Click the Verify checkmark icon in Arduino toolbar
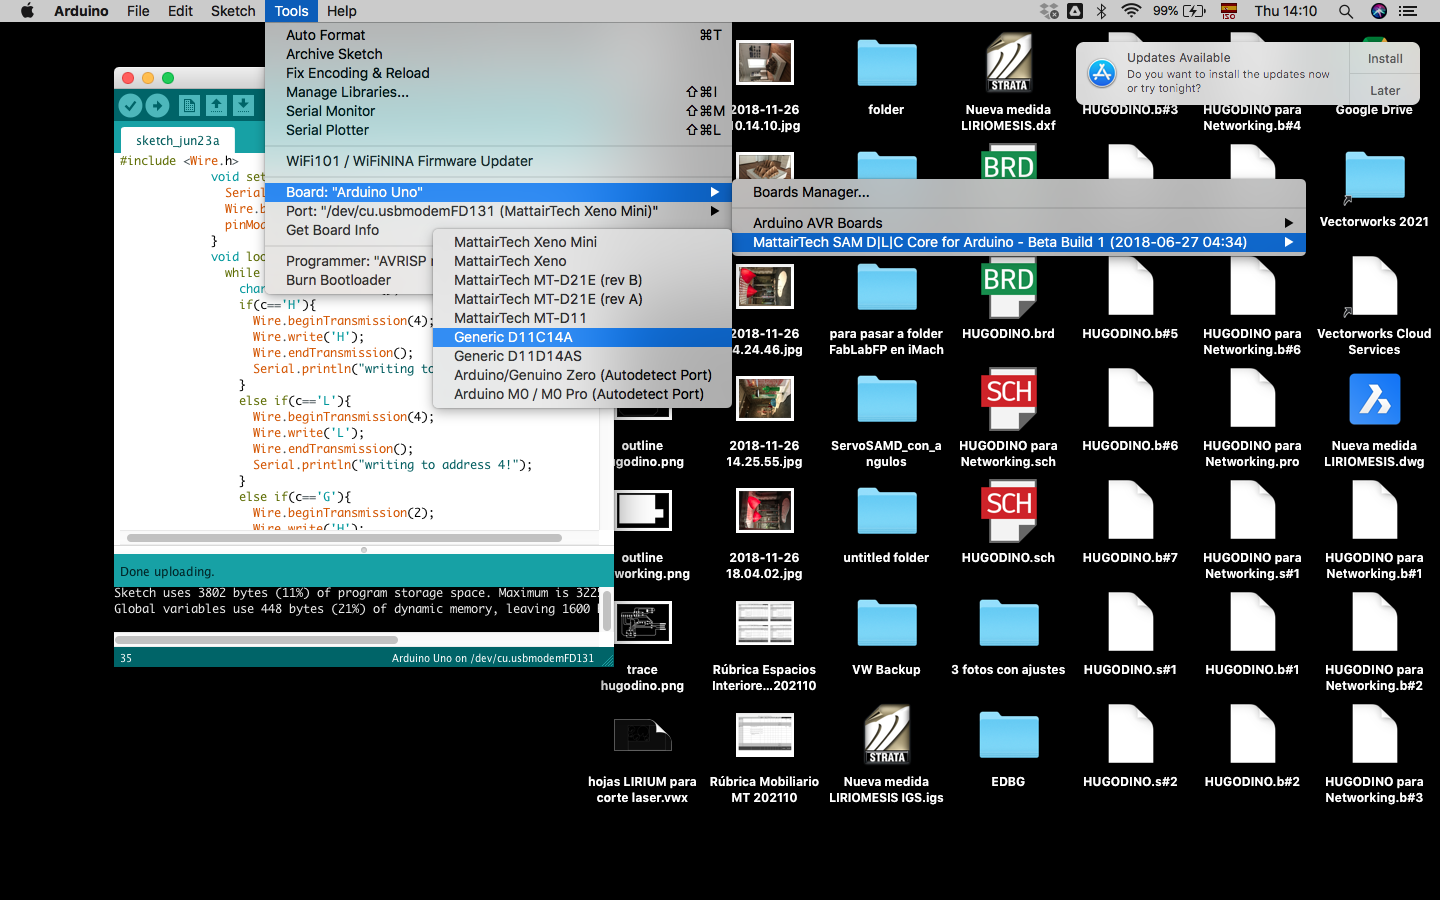This screenshot has width=1440, height=900. [x=130, y=105]
